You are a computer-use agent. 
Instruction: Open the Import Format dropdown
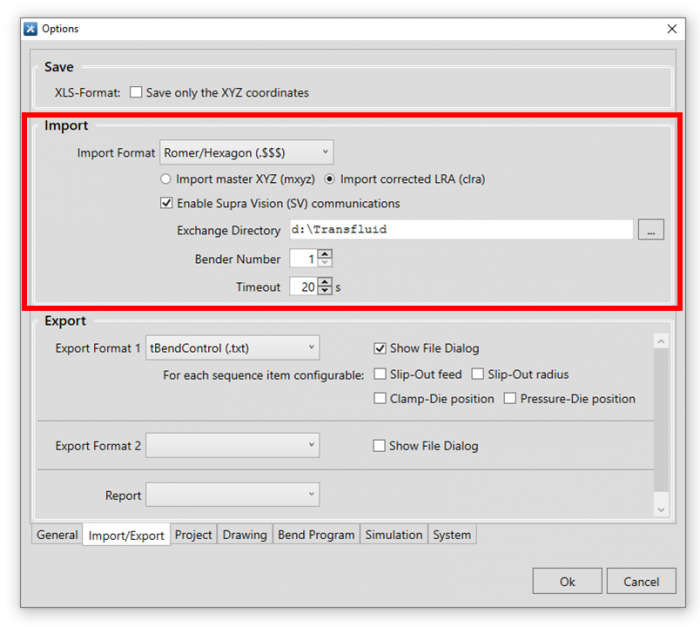coord(246,153)
